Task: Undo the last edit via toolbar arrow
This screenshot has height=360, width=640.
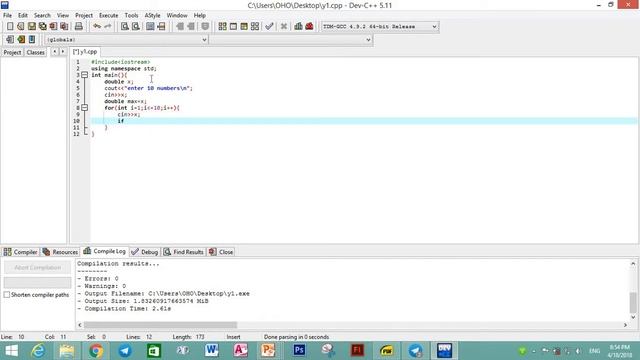Action: 97,27
